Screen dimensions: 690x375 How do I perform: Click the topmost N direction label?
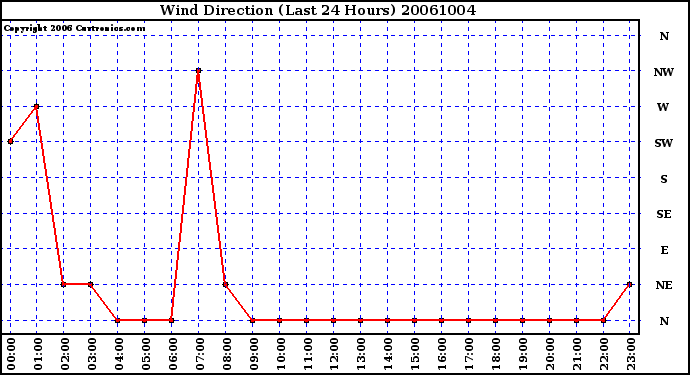[664, 37]
